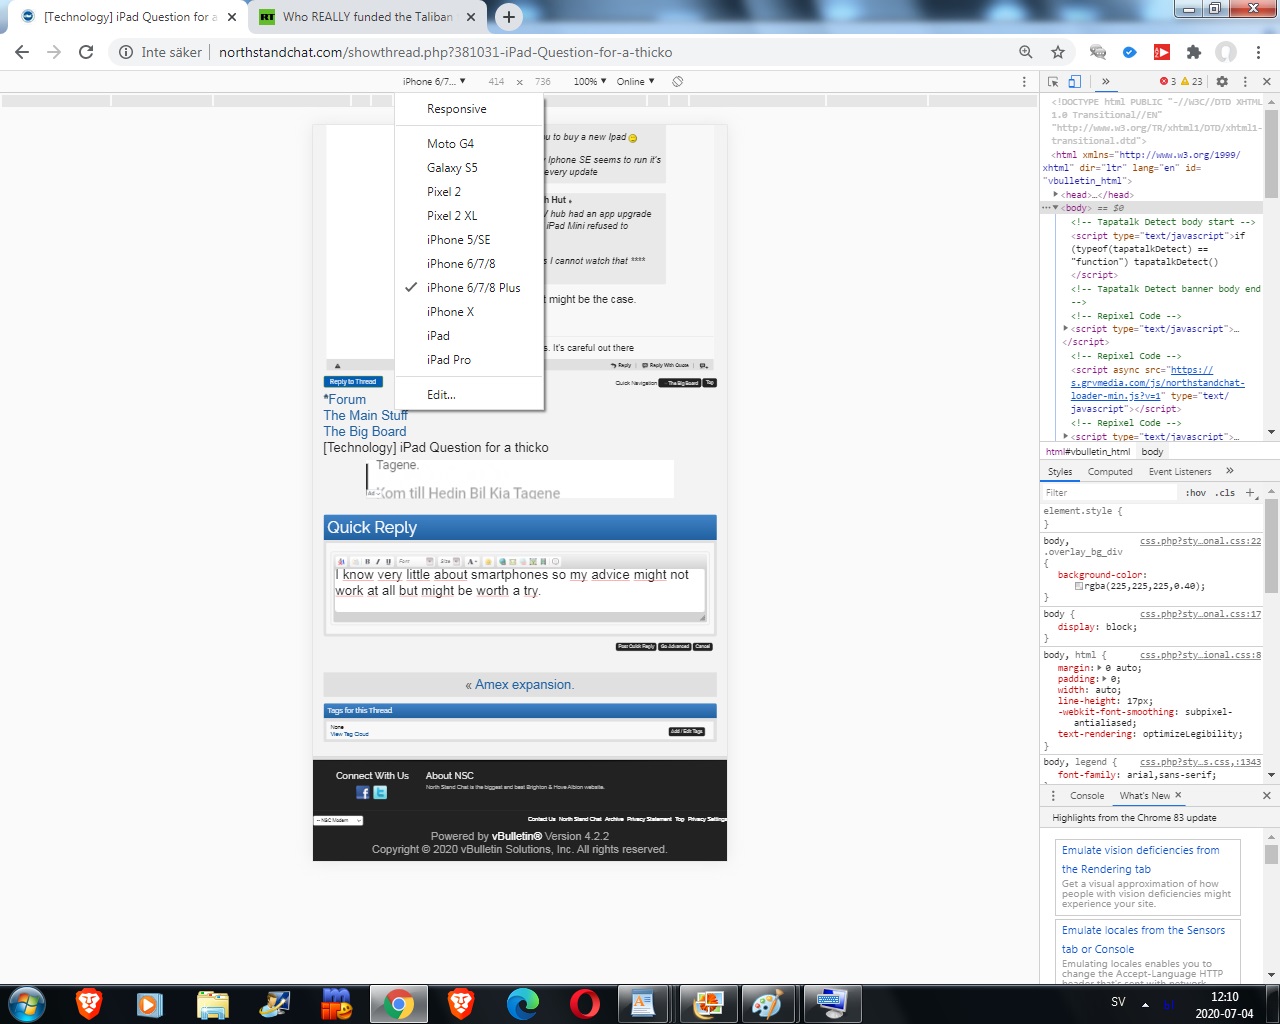Switch to Event Listeners tab

click(1180, 472)
